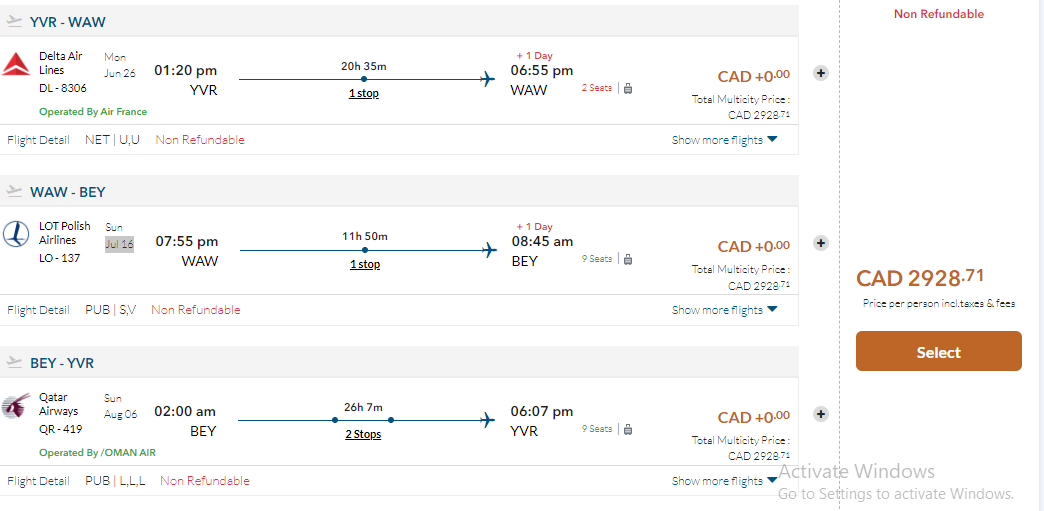Click the 2 Stops link on BEY-YVR

pos(363,434)
